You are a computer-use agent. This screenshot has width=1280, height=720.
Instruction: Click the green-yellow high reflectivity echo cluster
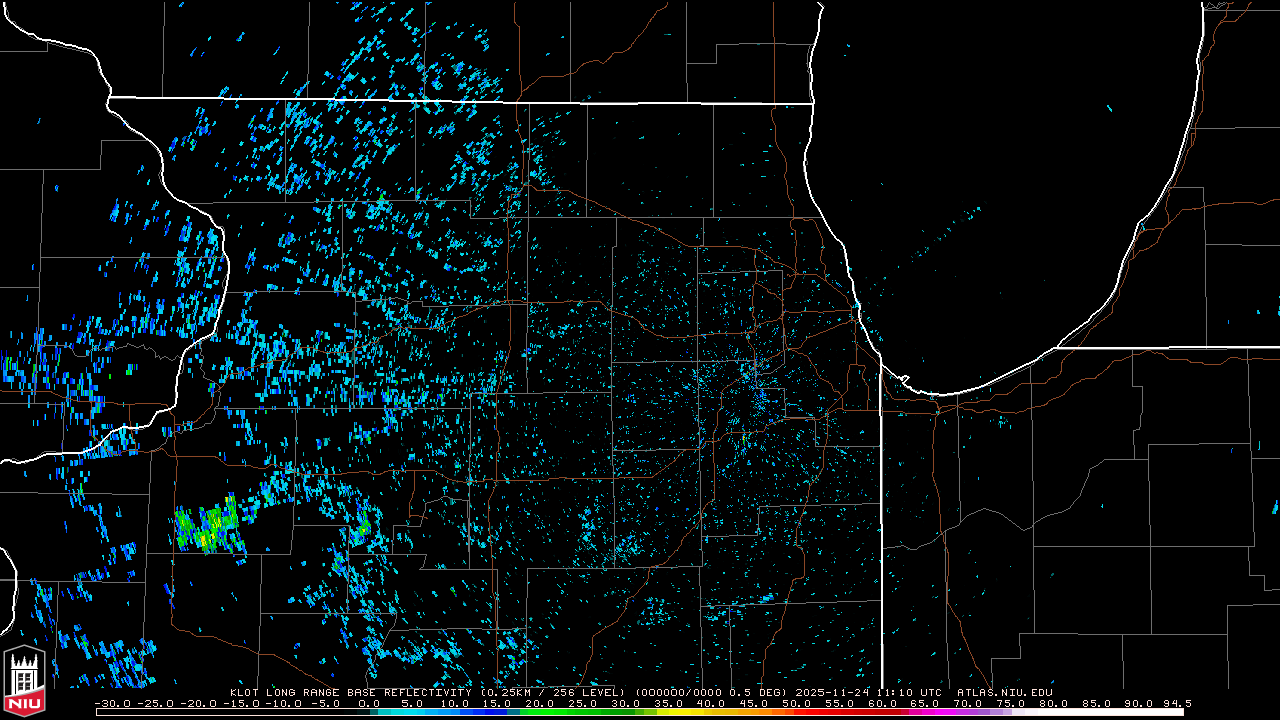click(210, 525)
